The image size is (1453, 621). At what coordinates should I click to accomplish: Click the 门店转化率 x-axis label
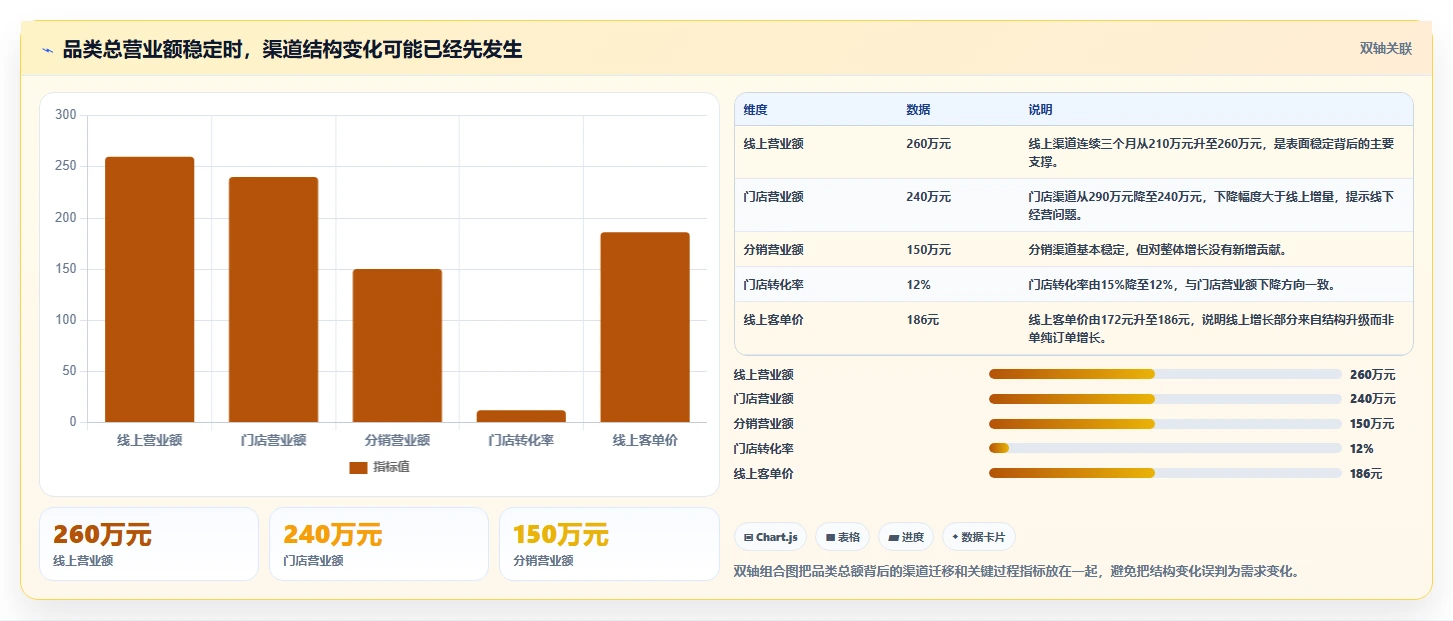(521, 440)
